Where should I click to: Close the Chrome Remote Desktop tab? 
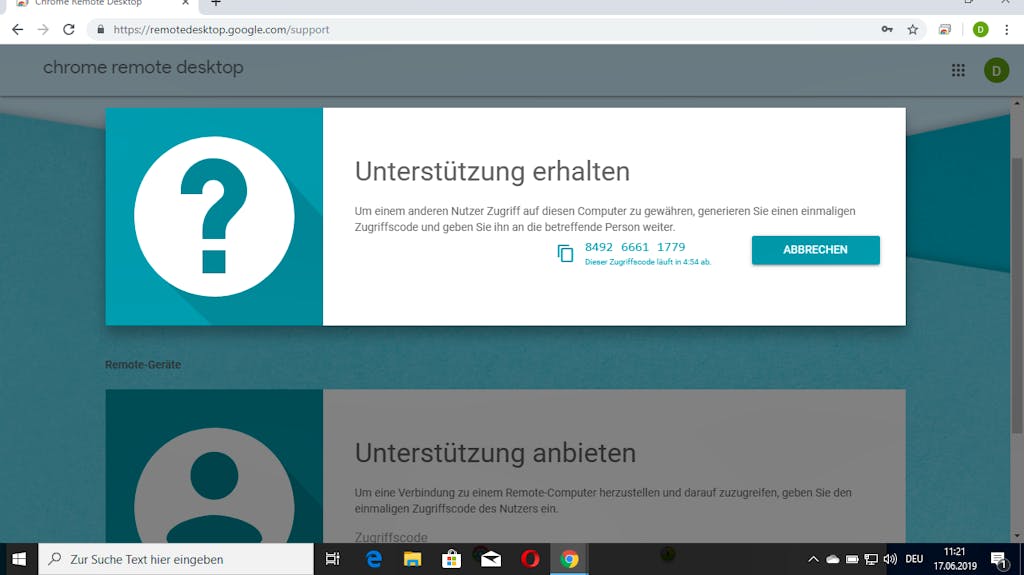[x=185, y=3]
